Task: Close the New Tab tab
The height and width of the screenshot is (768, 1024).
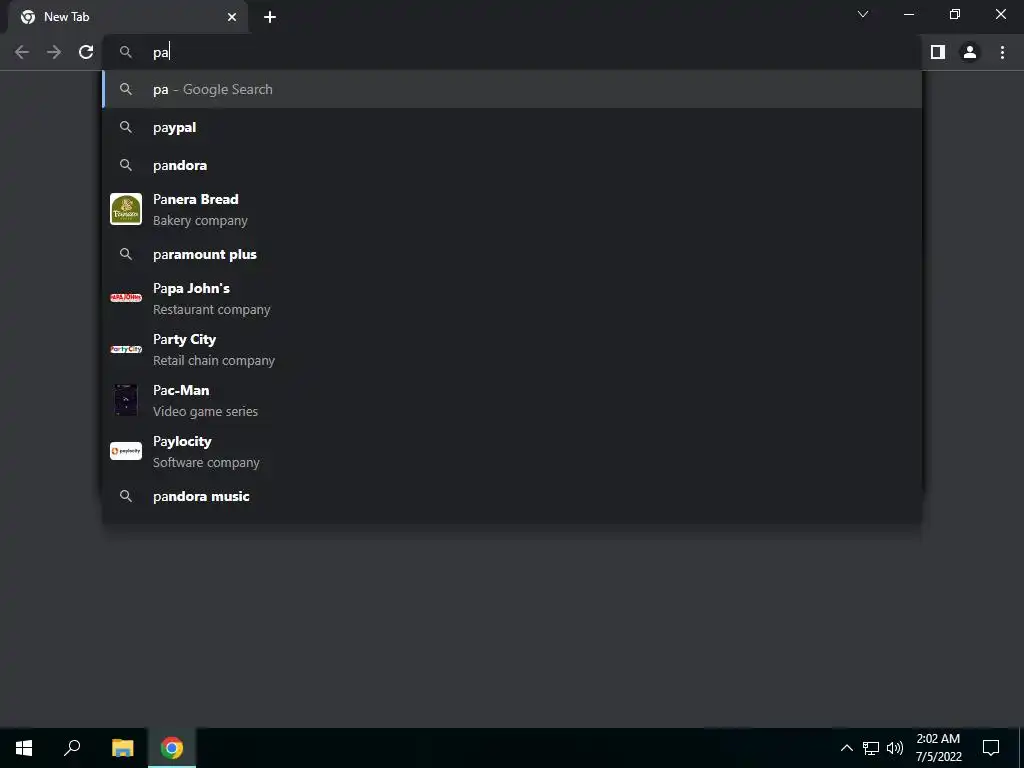Action: (232, 17)
